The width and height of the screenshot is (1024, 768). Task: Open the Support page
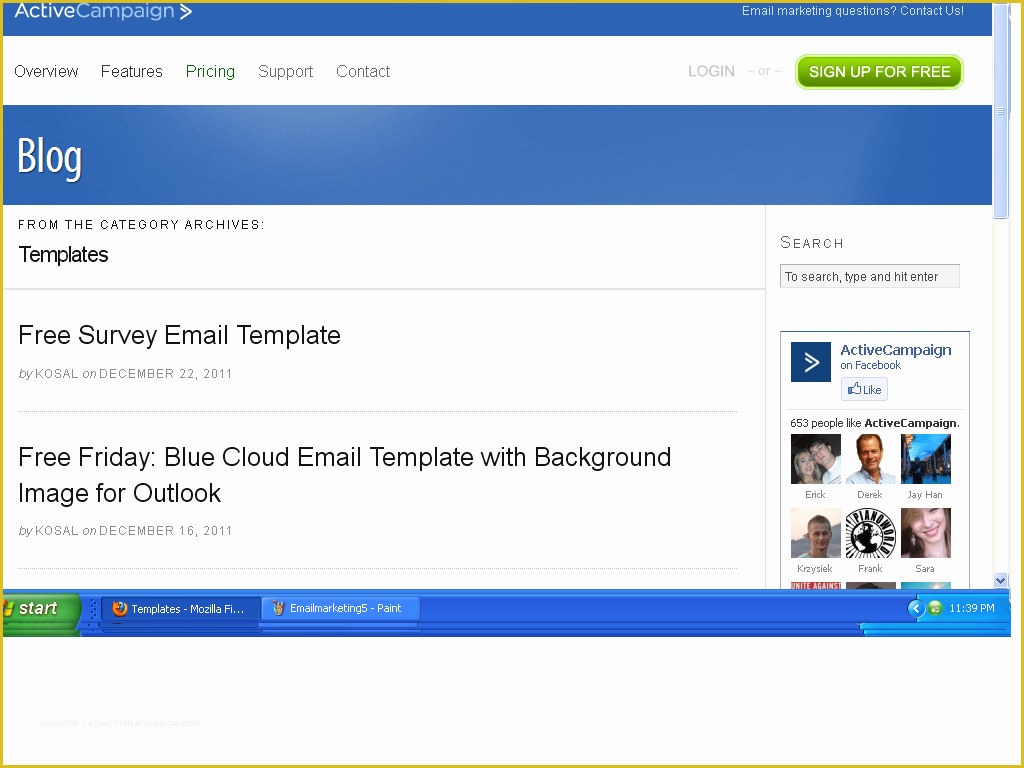click(285, 71)
